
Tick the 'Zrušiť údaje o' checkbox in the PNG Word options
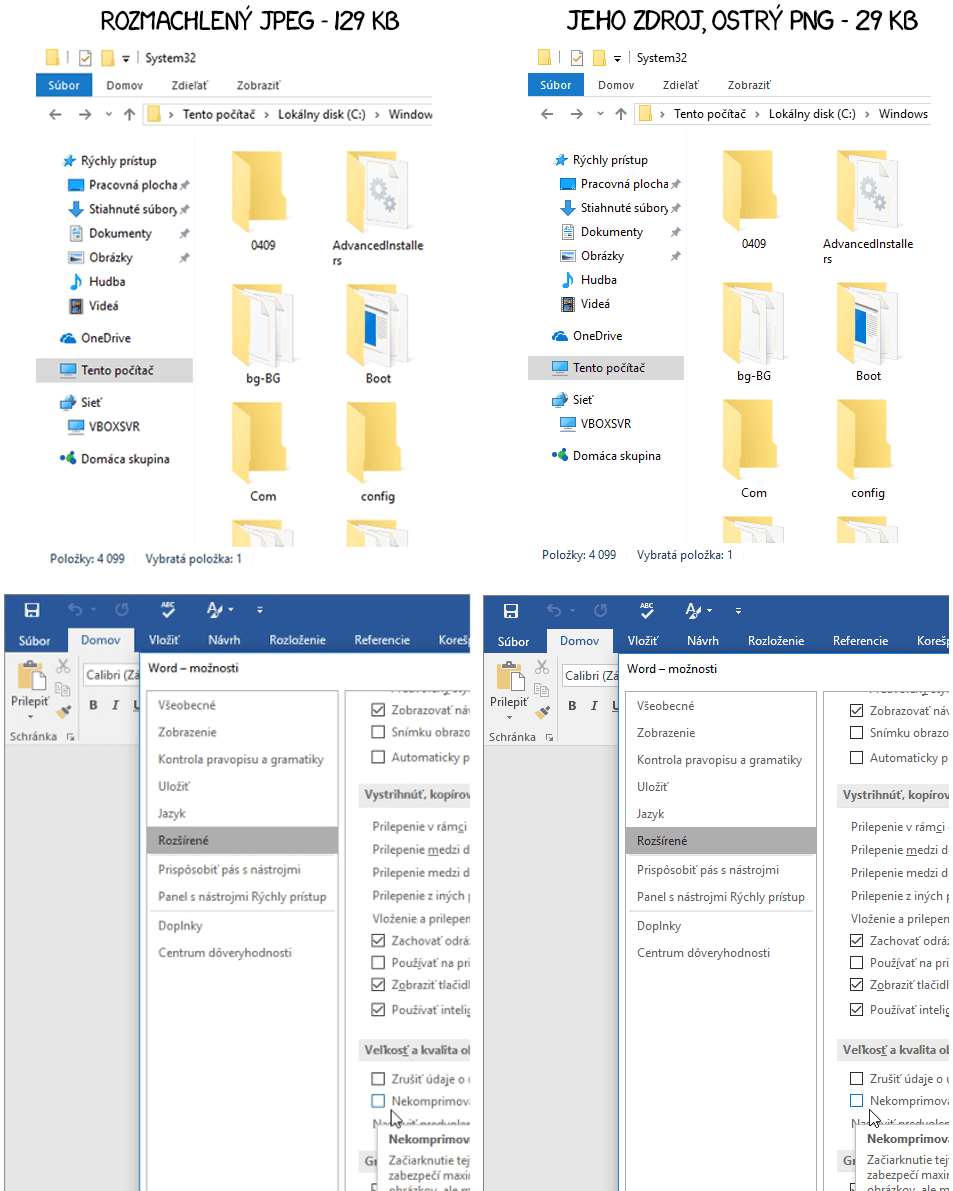point(856,1078)
